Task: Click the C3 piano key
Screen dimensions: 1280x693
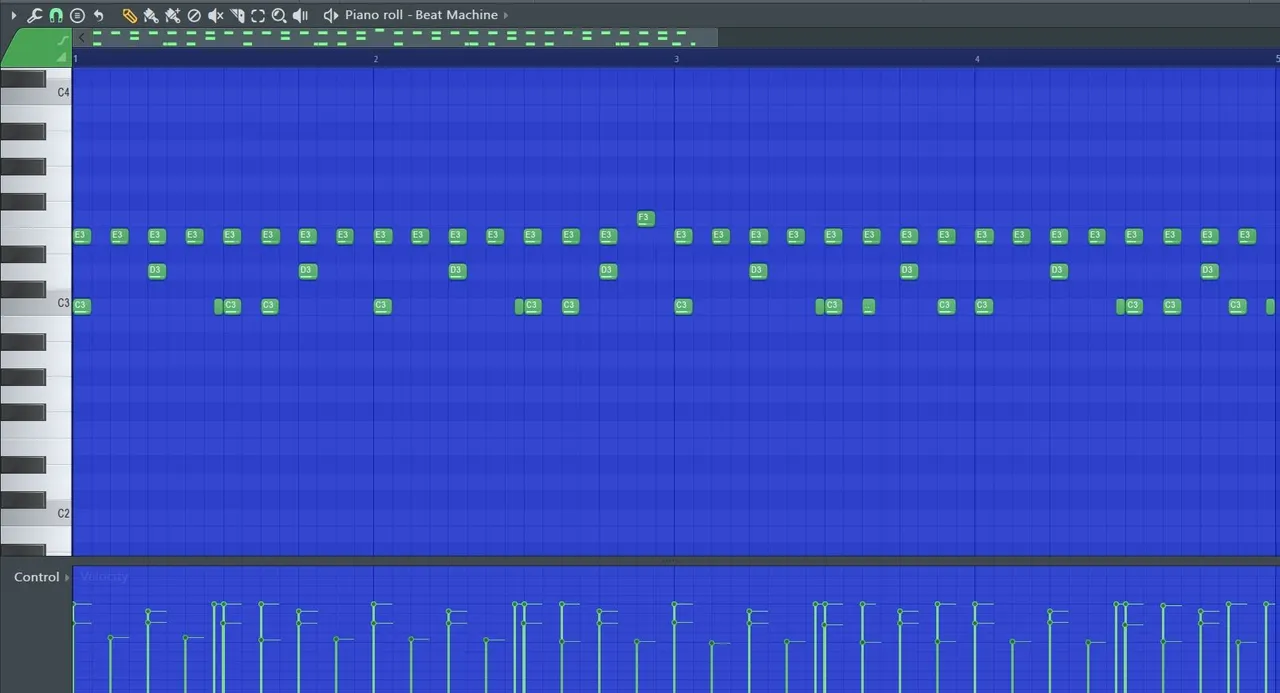Action: coord(36,303)
